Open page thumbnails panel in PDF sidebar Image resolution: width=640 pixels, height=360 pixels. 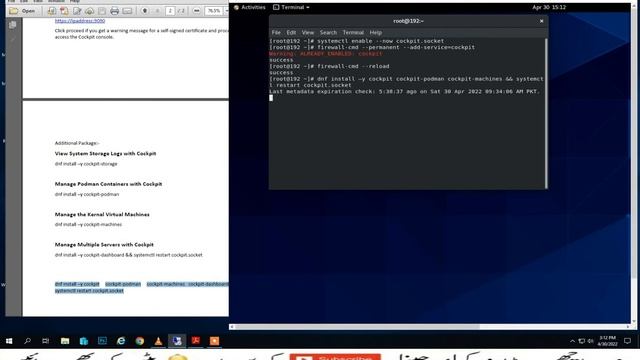coord(13,25)
